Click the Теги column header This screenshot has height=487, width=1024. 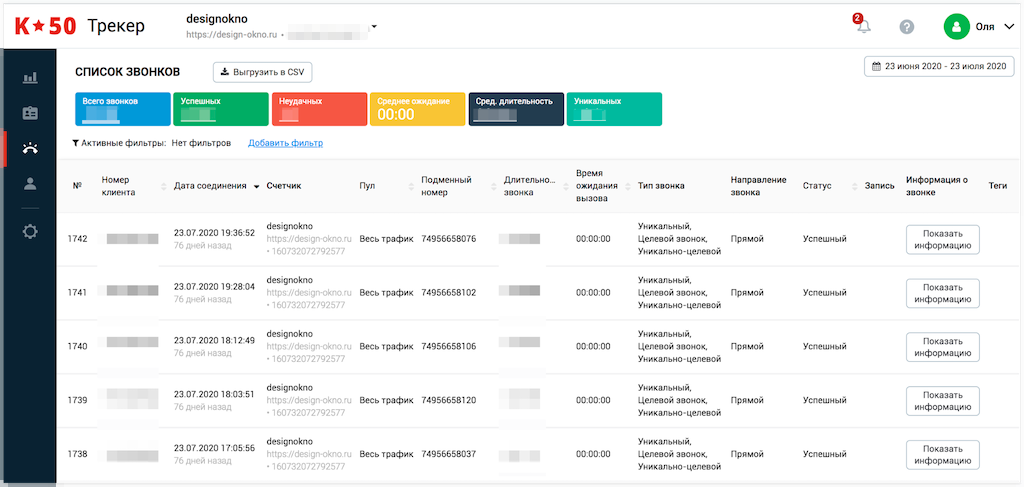[998, 186]
